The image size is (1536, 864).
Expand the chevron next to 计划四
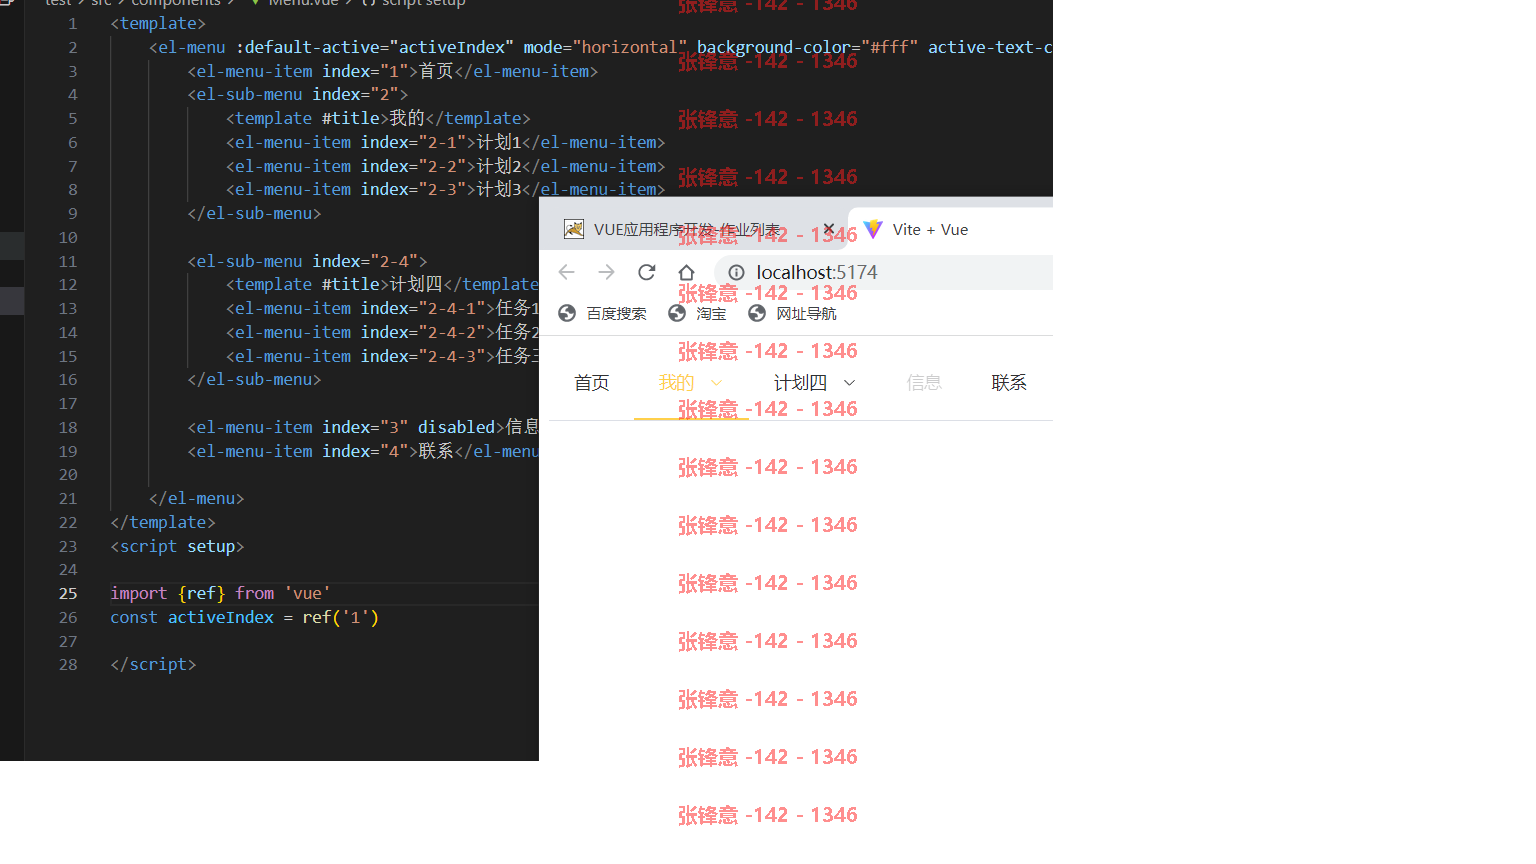[x=849, y=383]
